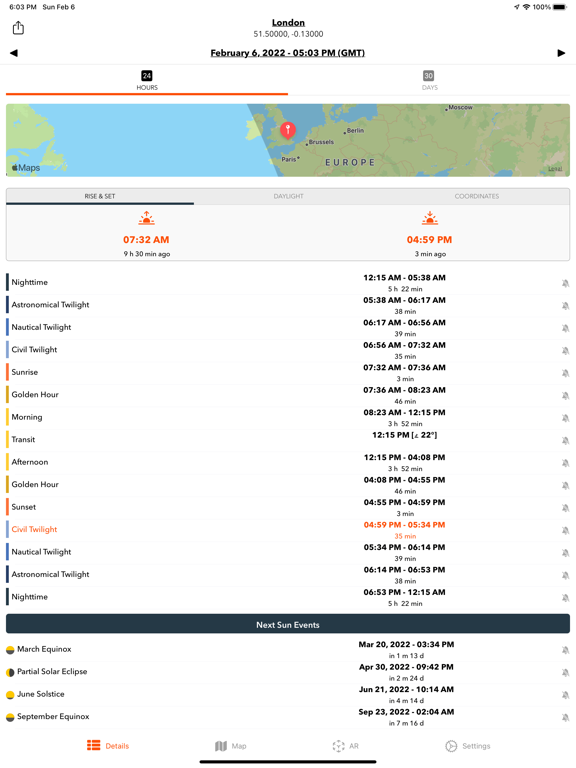Screen dimensions: 576x768
Task: Open the Map tab in bottom bar
Action: tap(230, 745)
